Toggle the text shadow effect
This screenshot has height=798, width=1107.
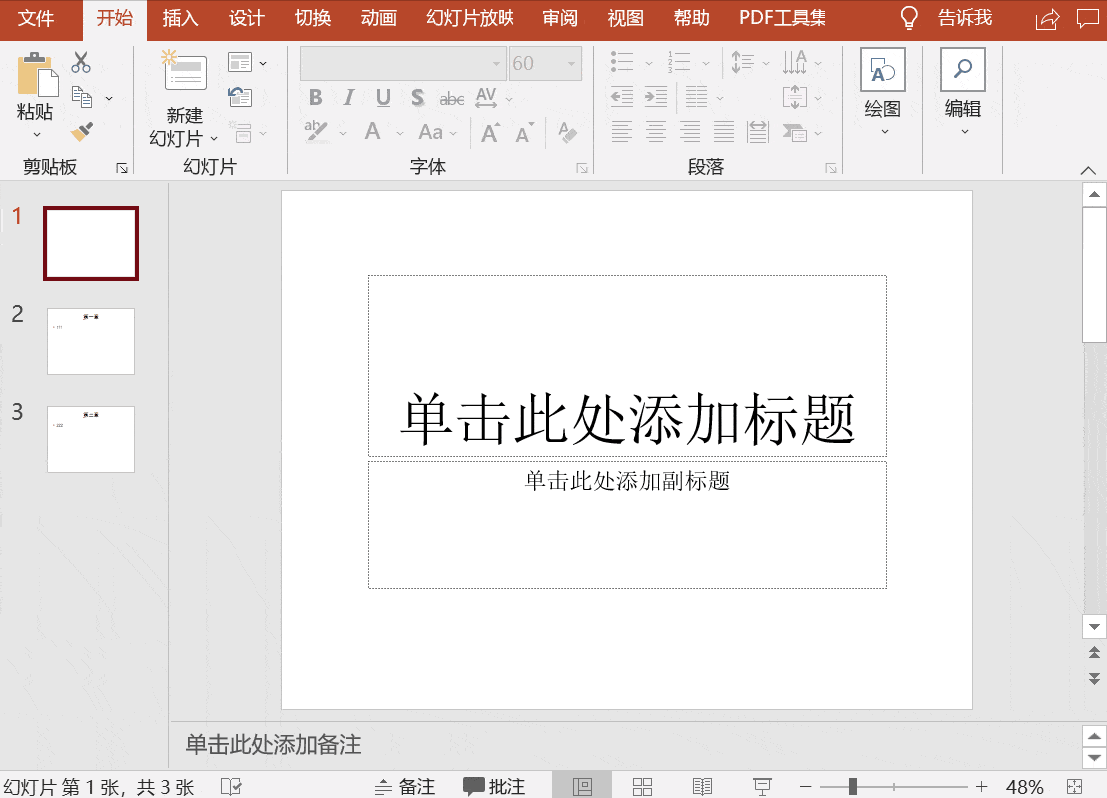(417, 98)
